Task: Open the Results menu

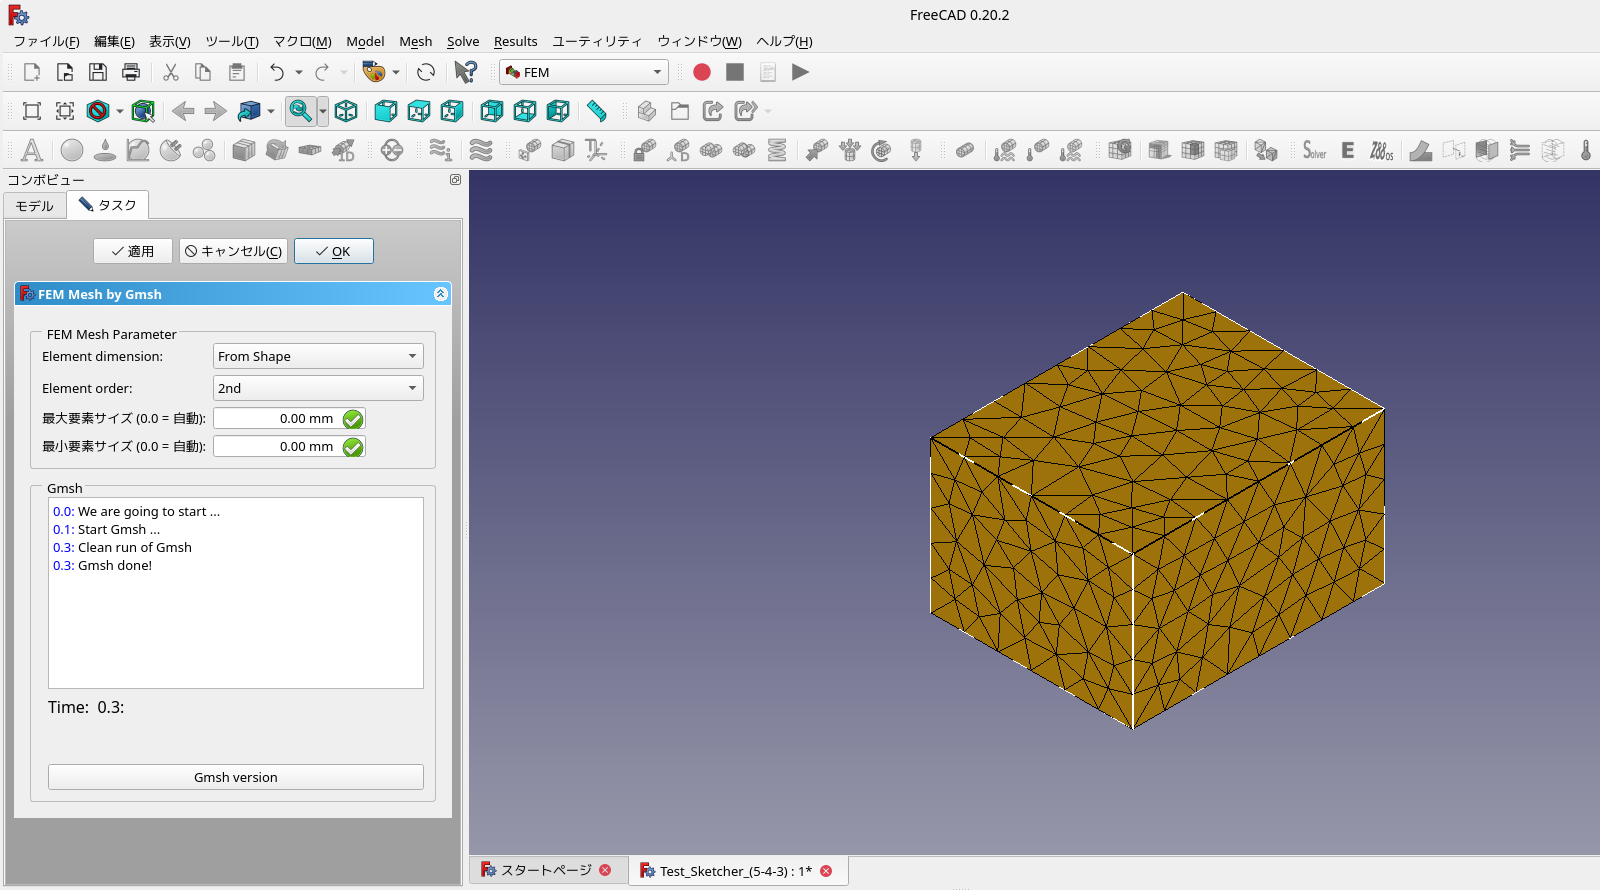Action: pyautogui.click(x=516, y=41)
